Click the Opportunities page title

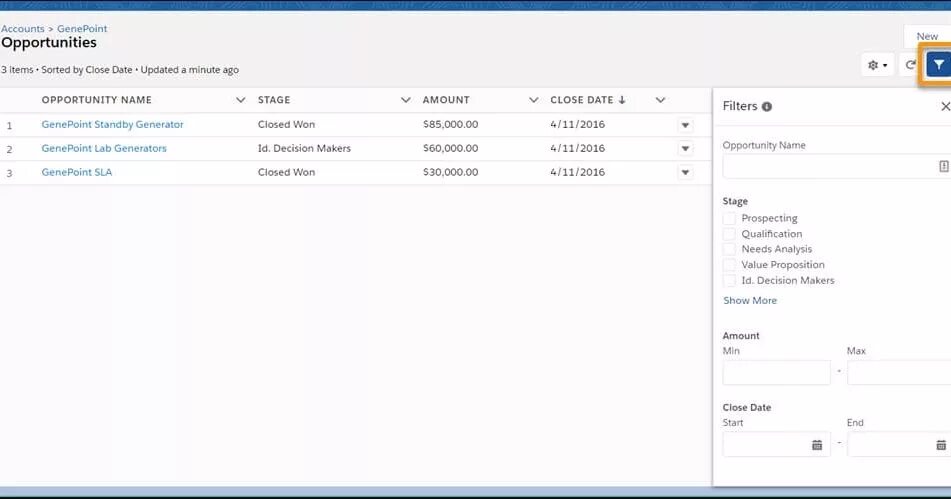pyautogui.click(x=49, y=42)
